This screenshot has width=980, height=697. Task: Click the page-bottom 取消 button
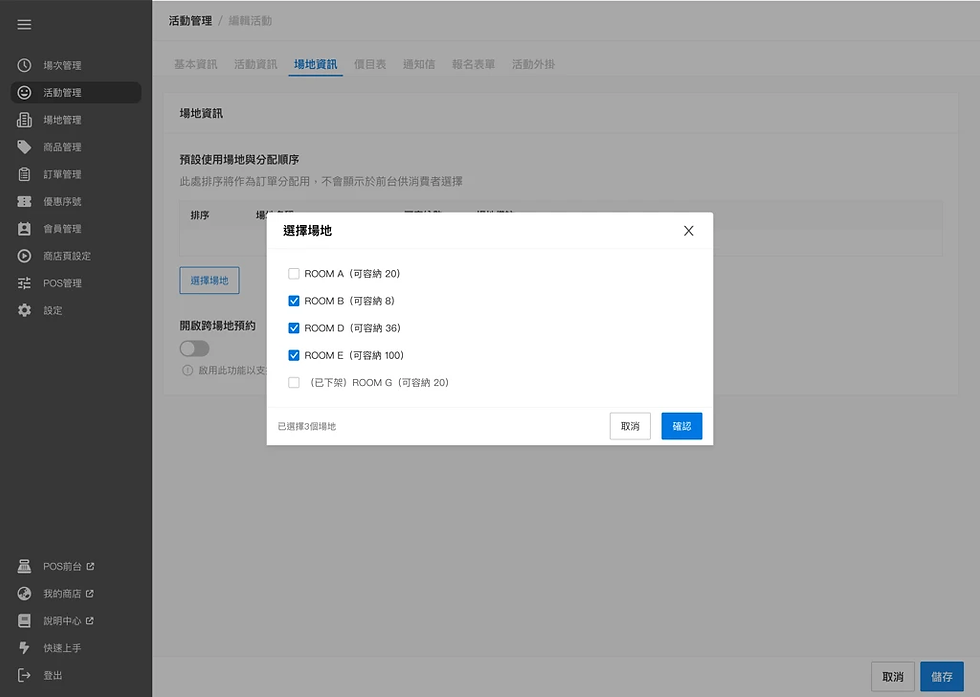pyautogui.click(x=893, y=676)
